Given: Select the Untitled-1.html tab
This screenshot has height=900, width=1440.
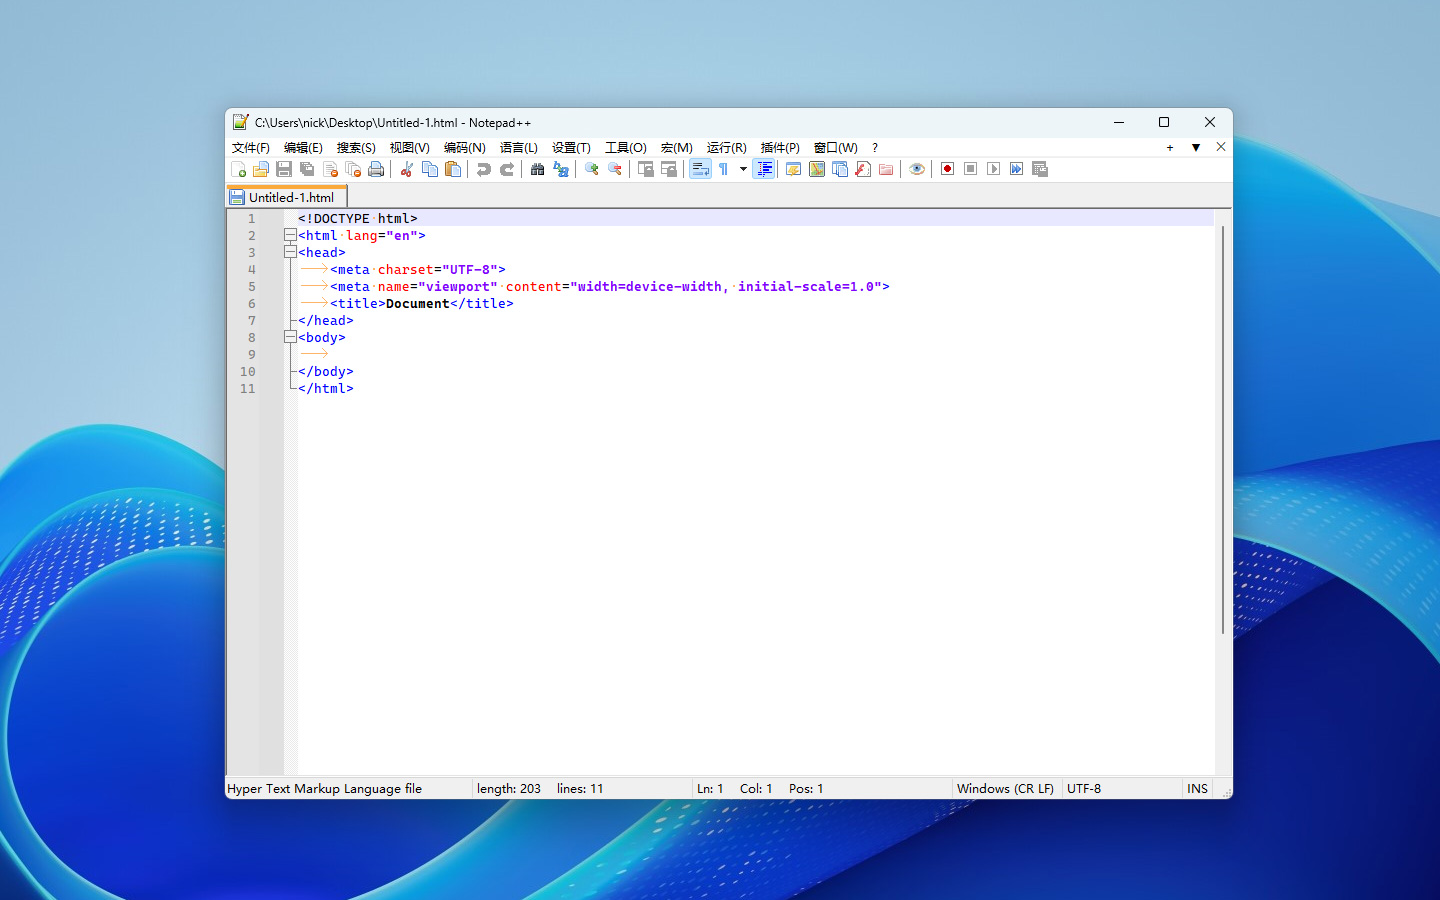Looking at the screenshot, I should coord(287,197).
